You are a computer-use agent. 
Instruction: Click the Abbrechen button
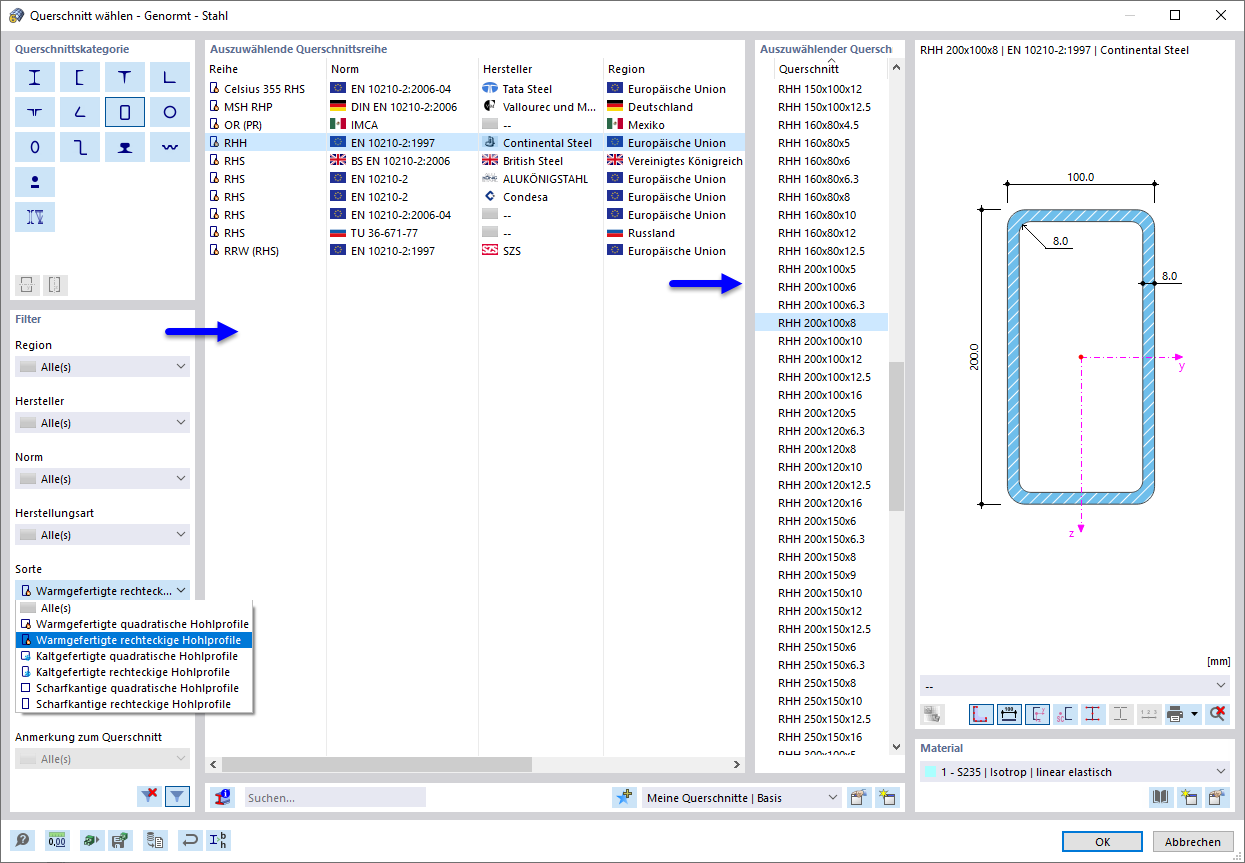tap(1192, 841)
